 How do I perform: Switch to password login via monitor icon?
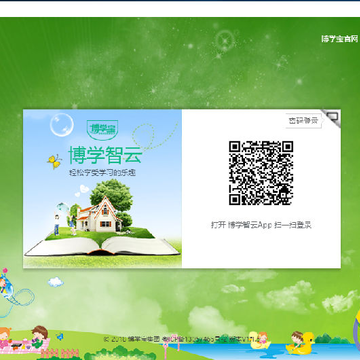tap(332, 118)
